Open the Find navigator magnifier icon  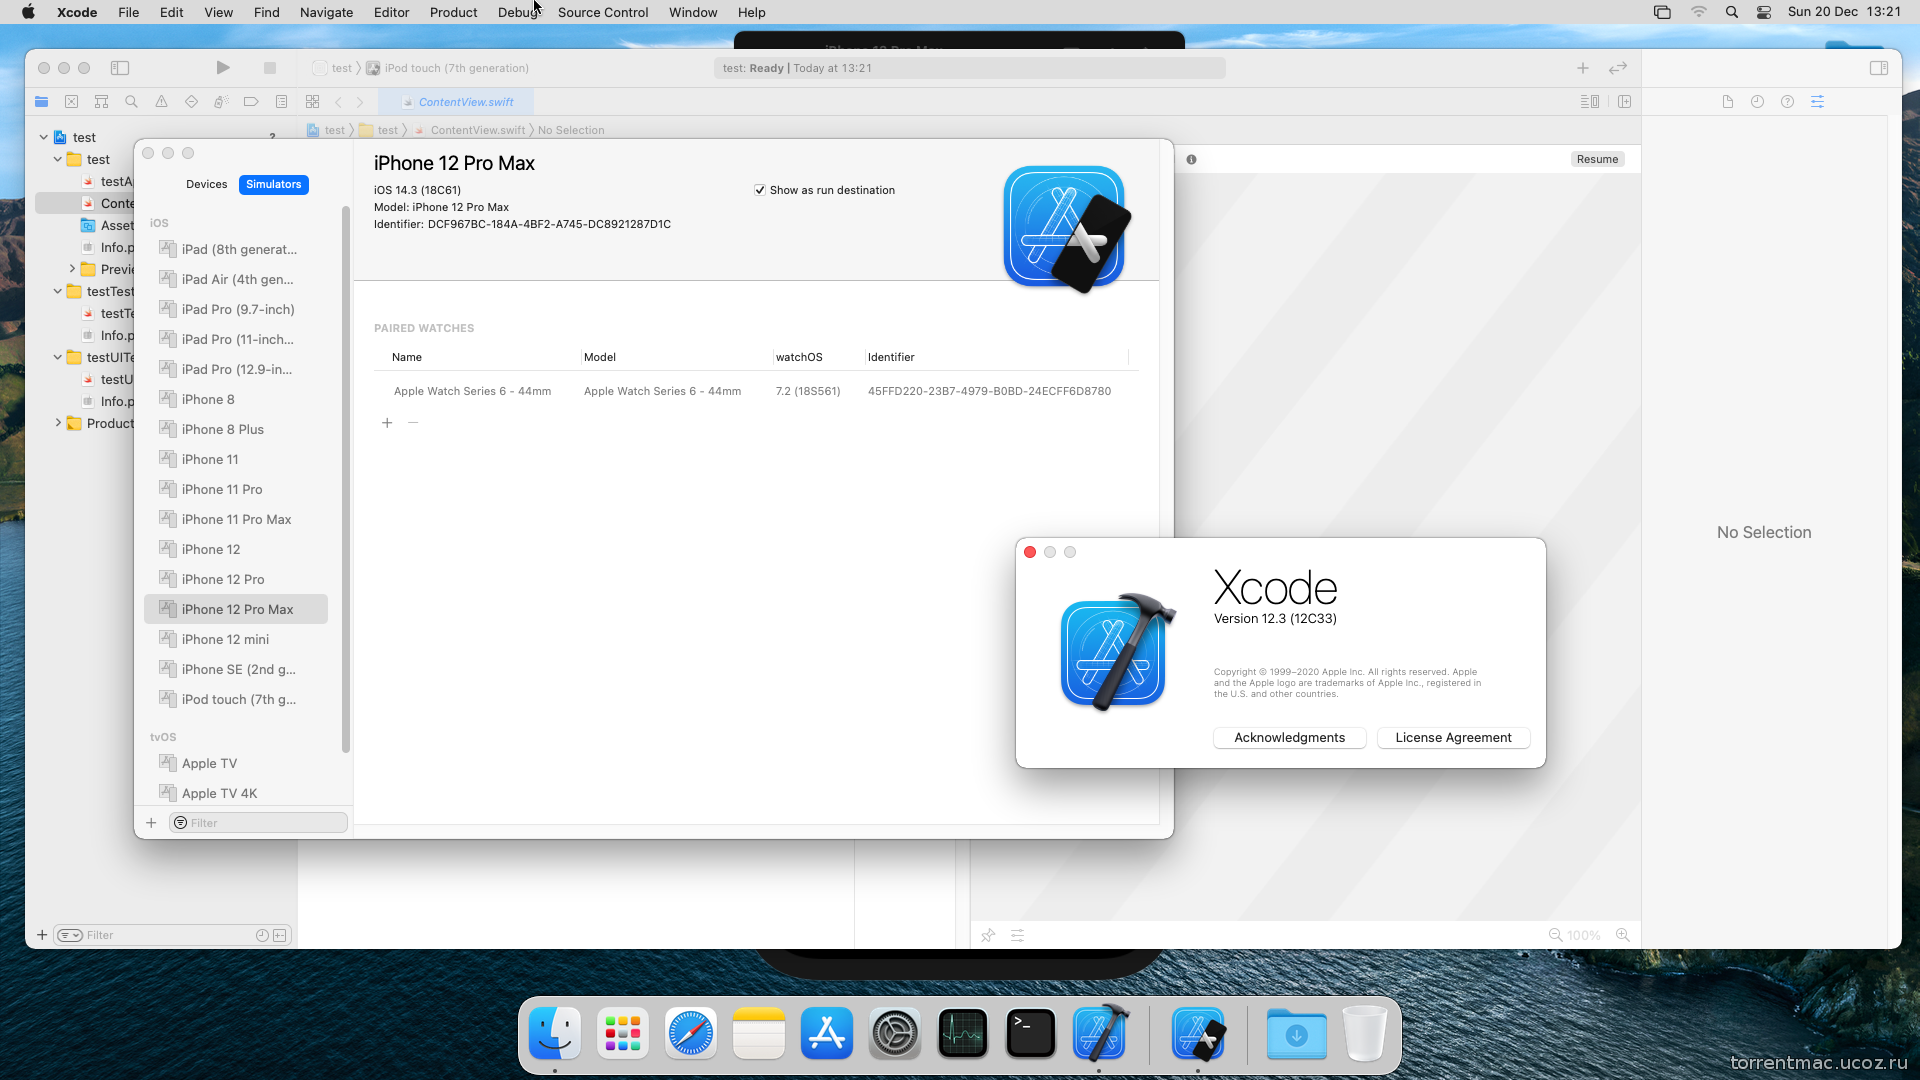(131, 102)
